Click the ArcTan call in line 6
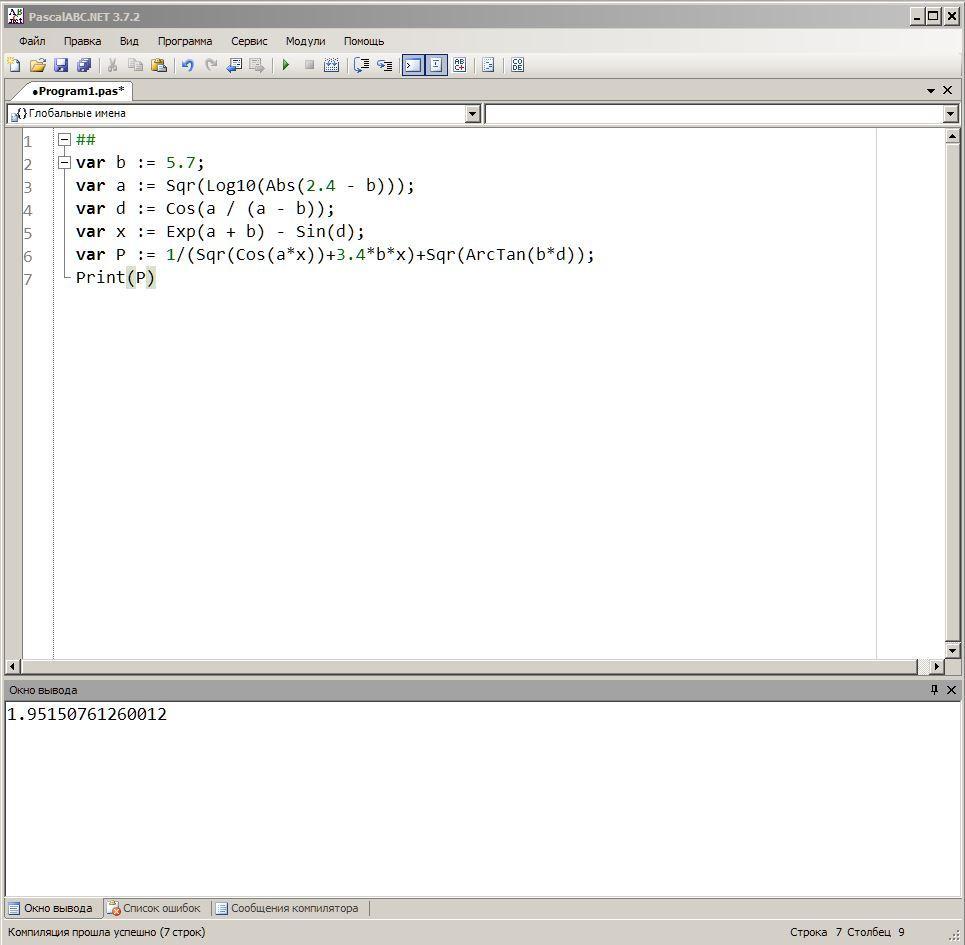This screenshot has height=945, width=965. tap(496, 255)
